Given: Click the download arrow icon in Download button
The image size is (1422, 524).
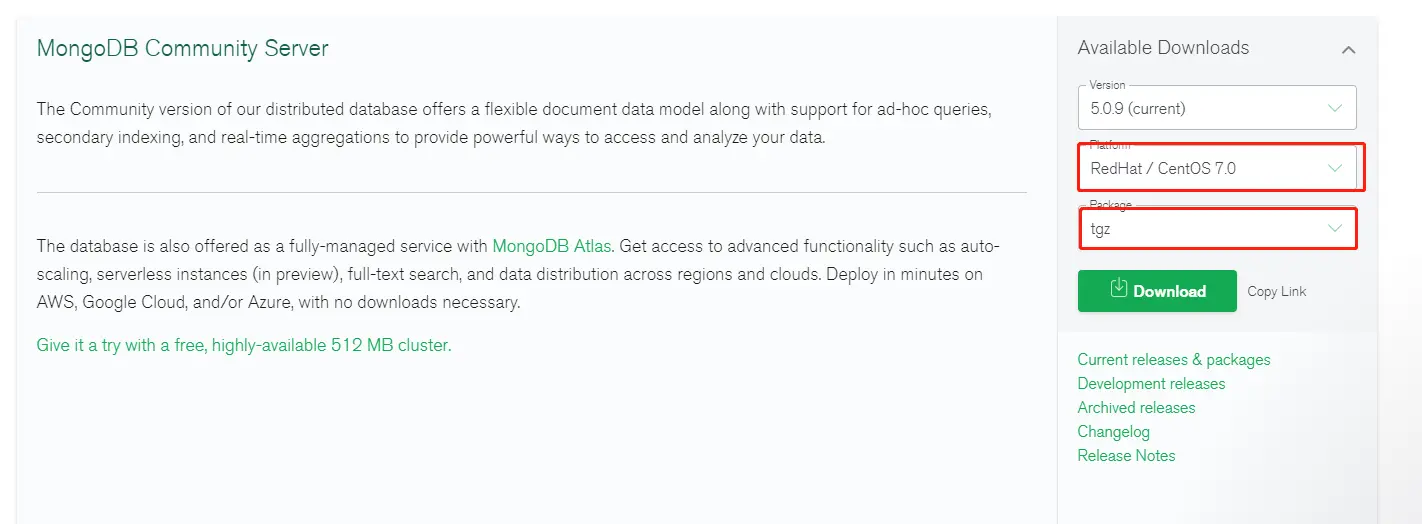Looking at the screenshot, I should (x=1119, y=290).
